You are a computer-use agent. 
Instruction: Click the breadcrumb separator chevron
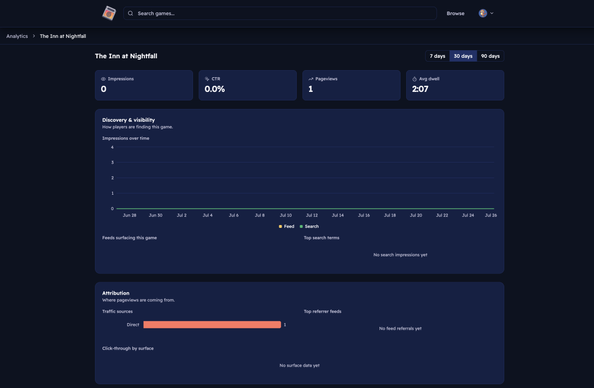34,36
